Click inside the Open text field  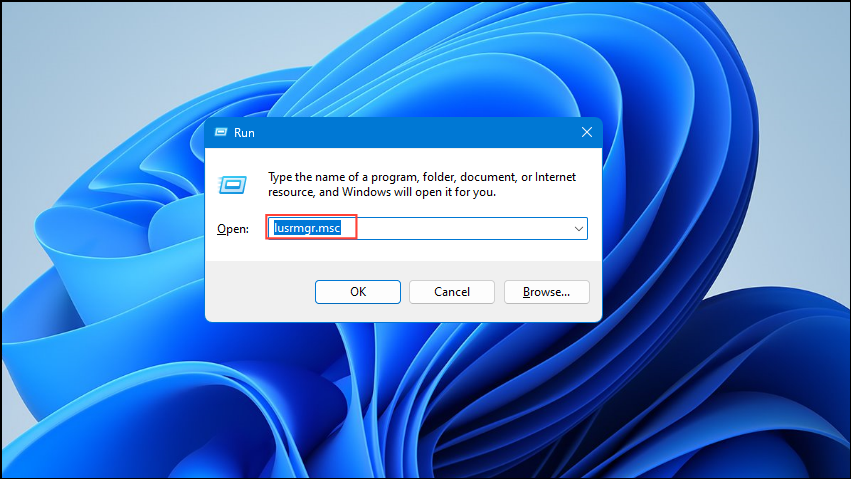(427, 228)
